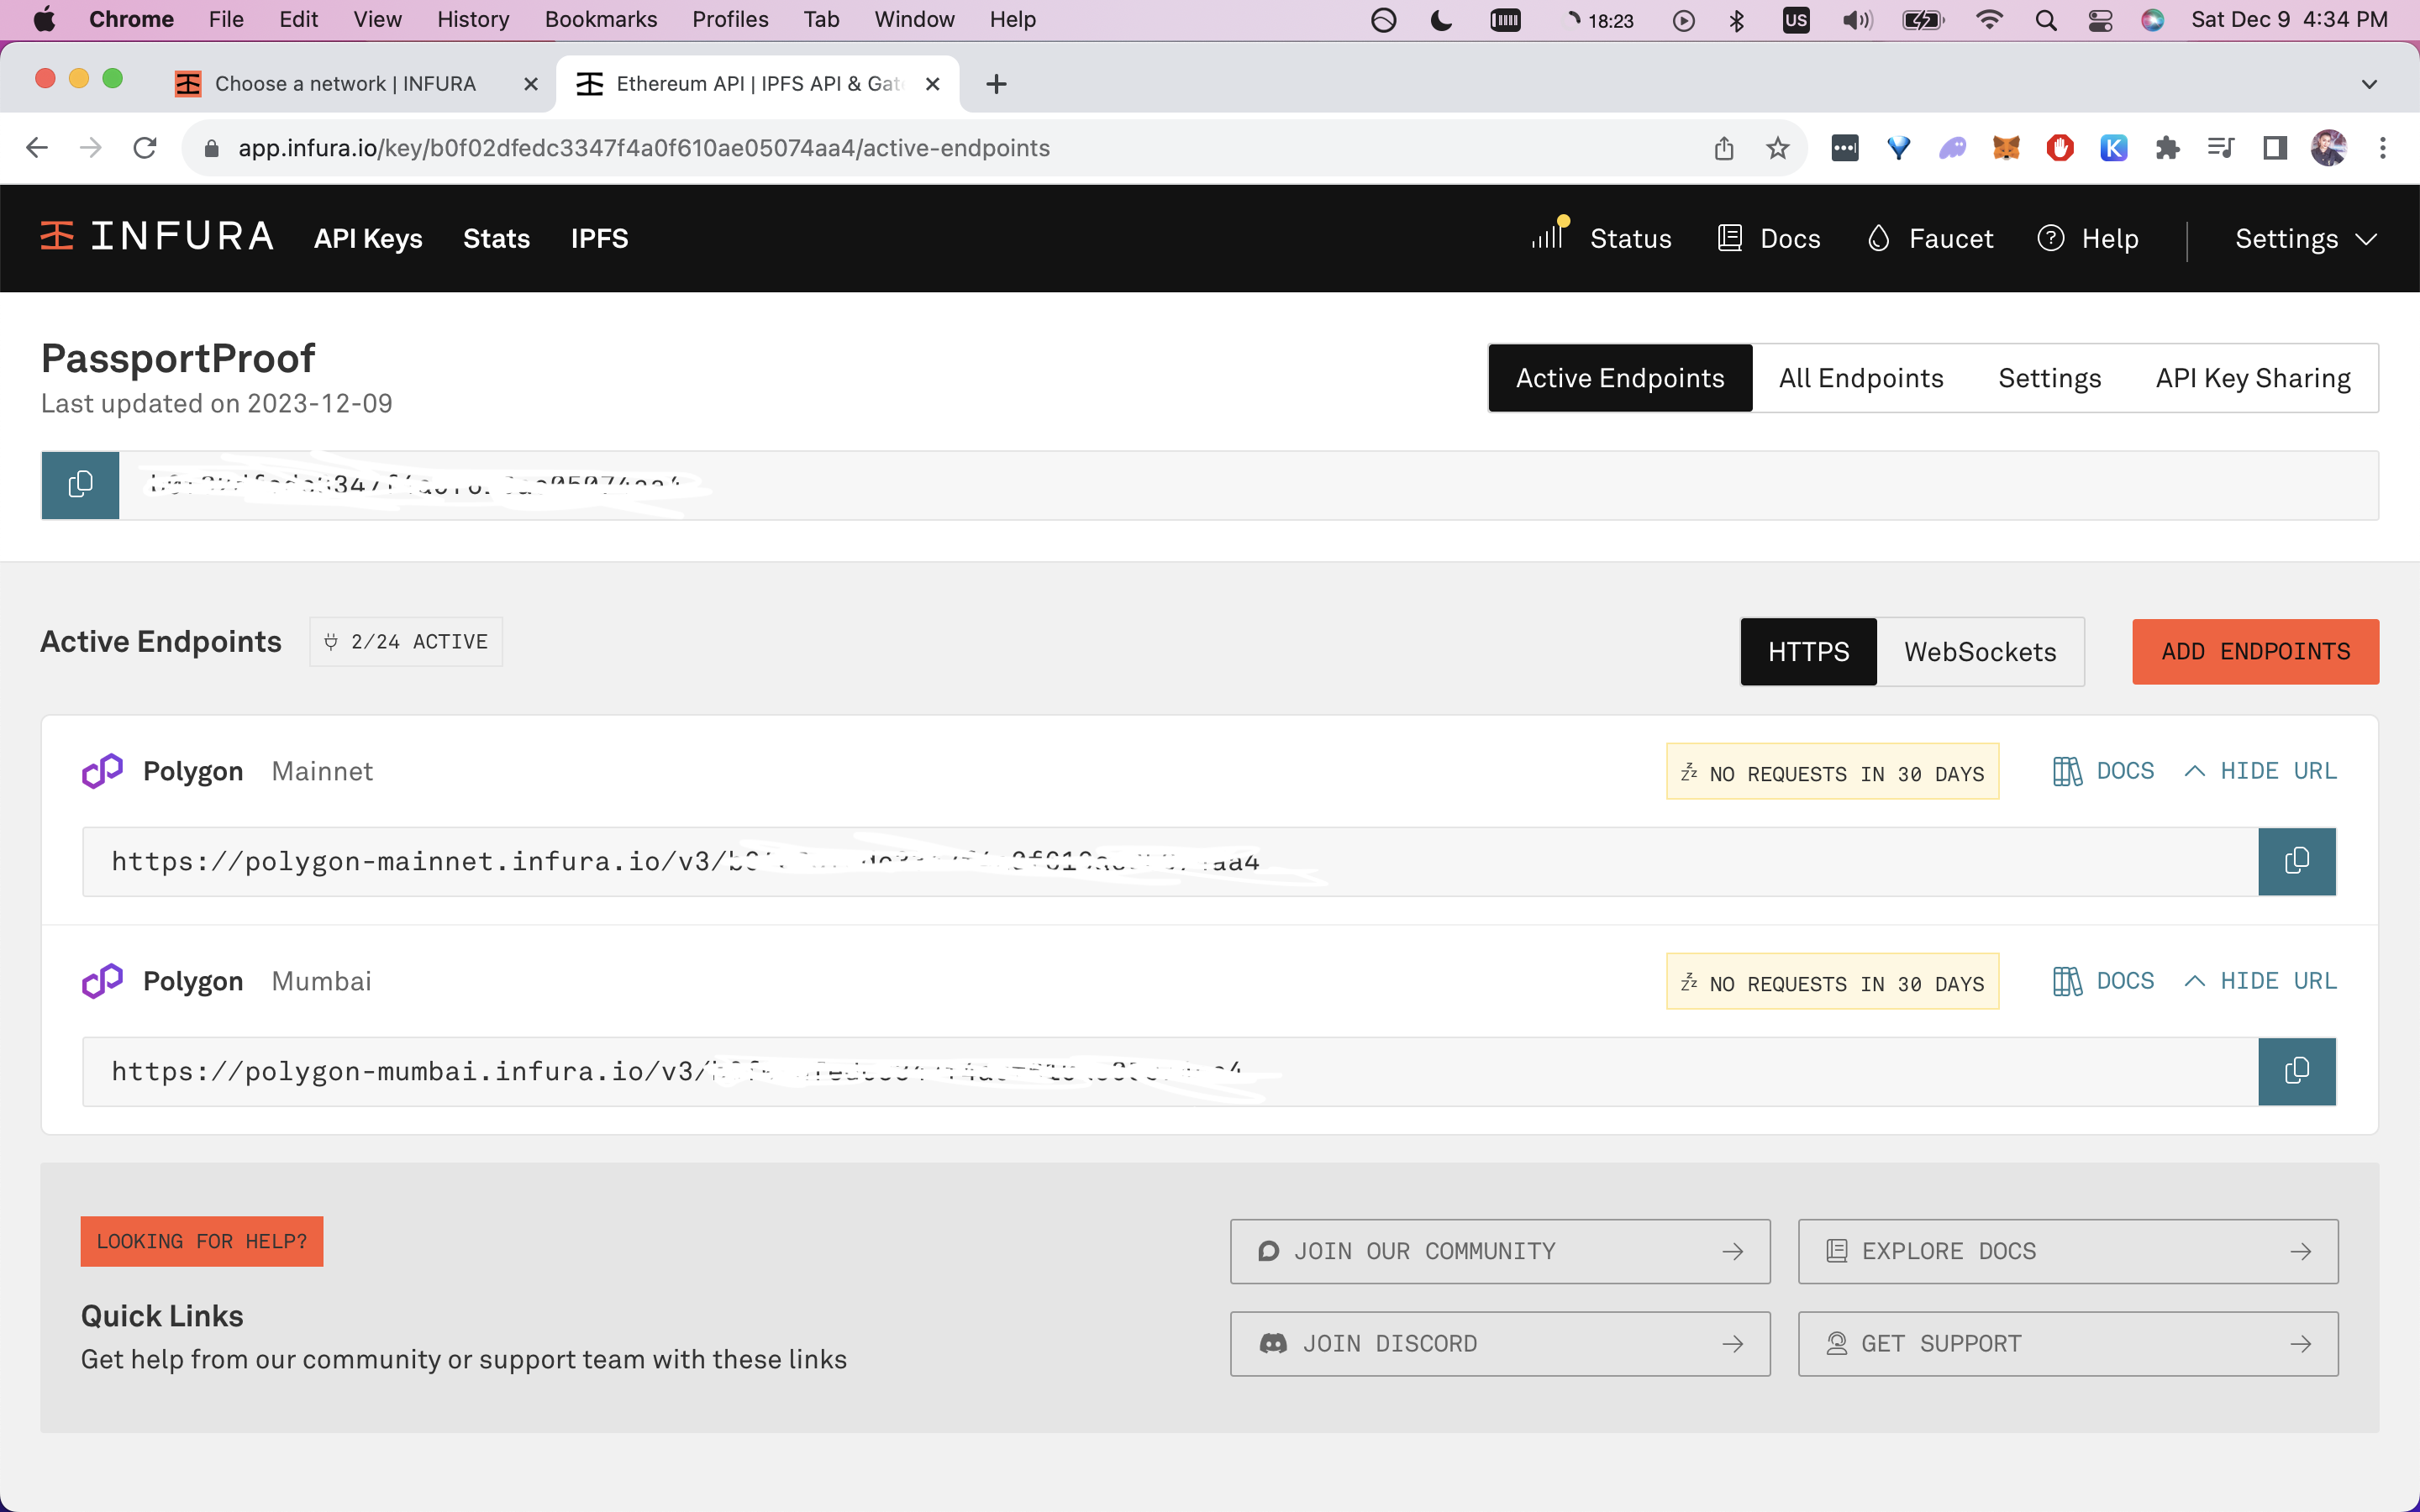Open the API Key Sharing tab
The height and width of the screenshot is (1512, 2420).
coord(2252,378)
